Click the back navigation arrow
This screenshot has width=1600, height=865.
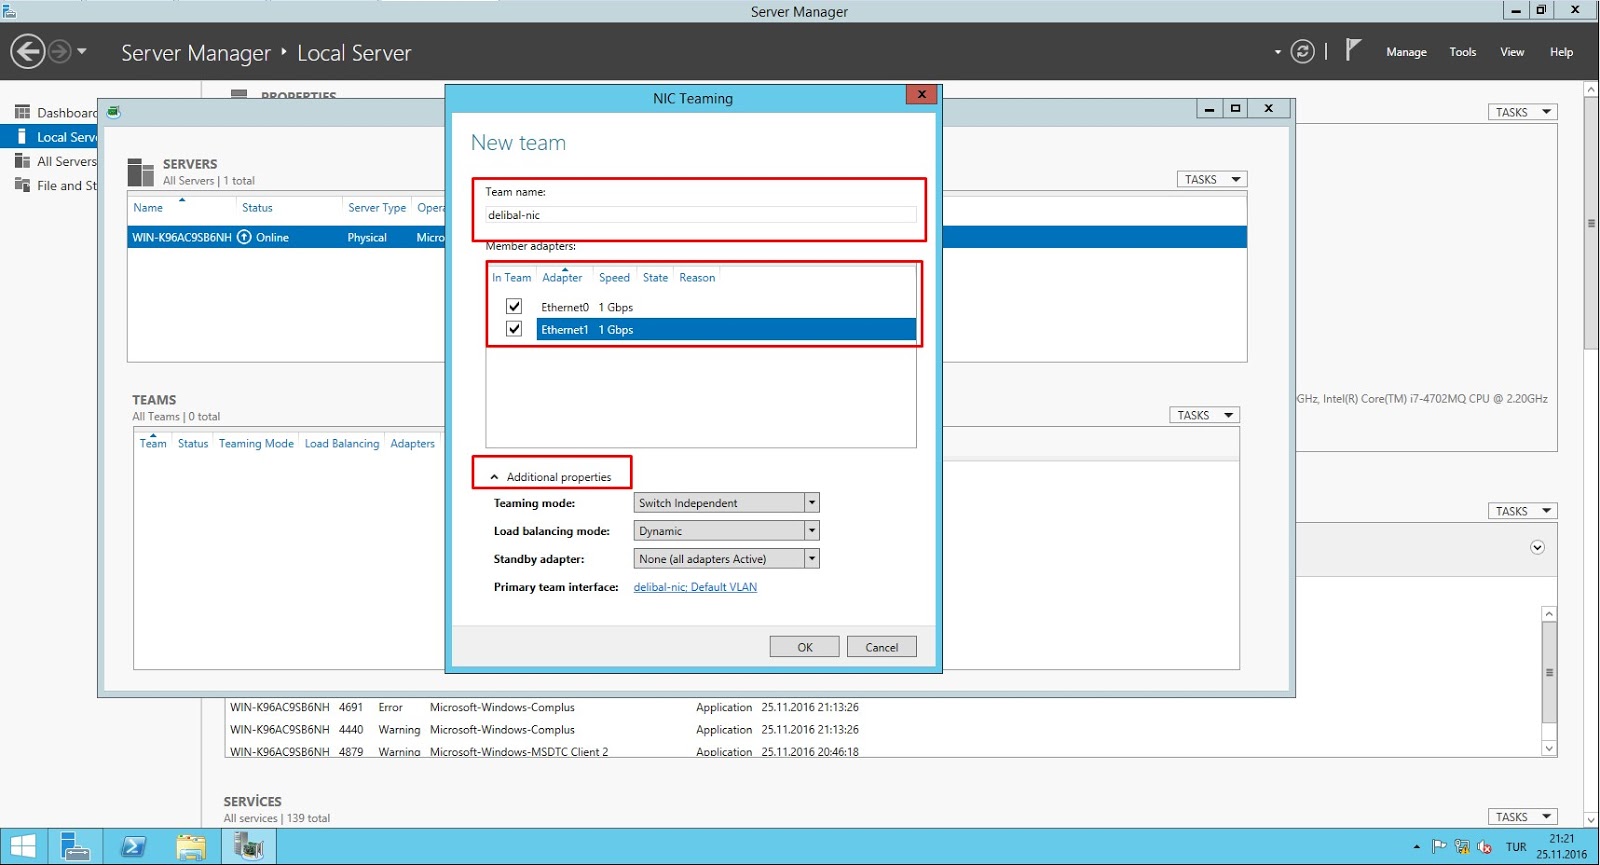coord(28,51)
